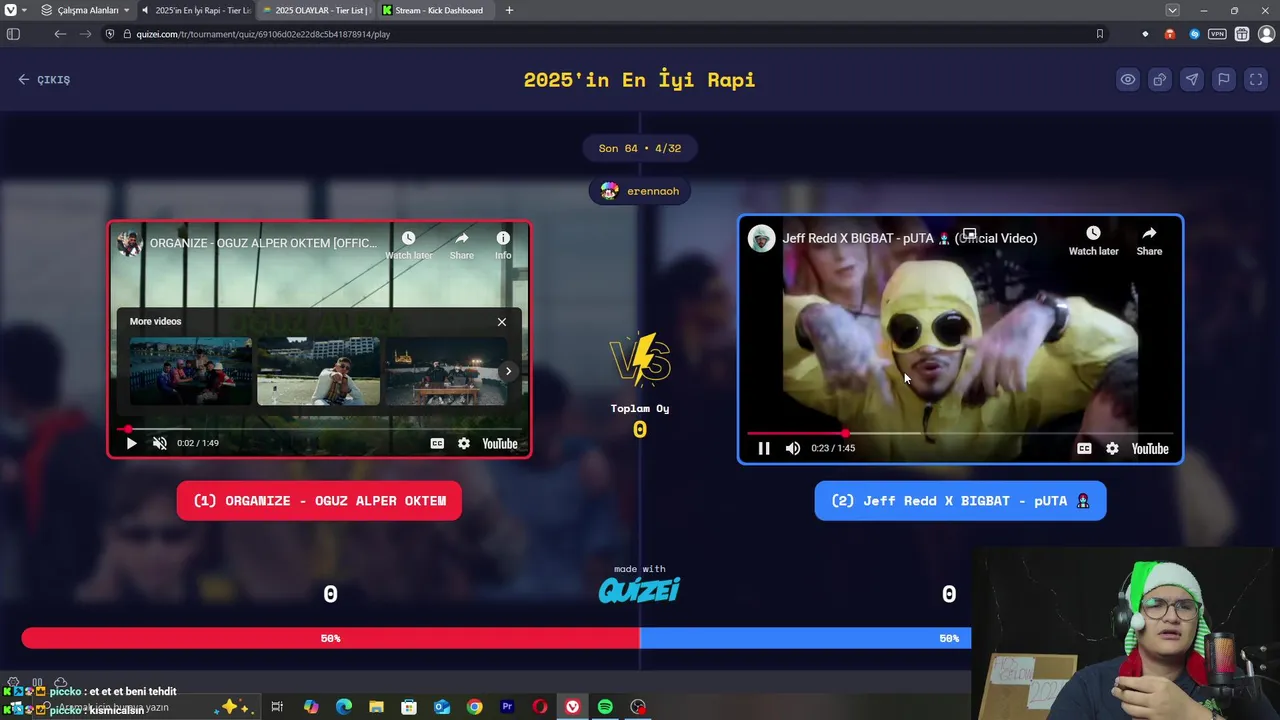Click Info on the ORGANIZE video

point(503,245)
